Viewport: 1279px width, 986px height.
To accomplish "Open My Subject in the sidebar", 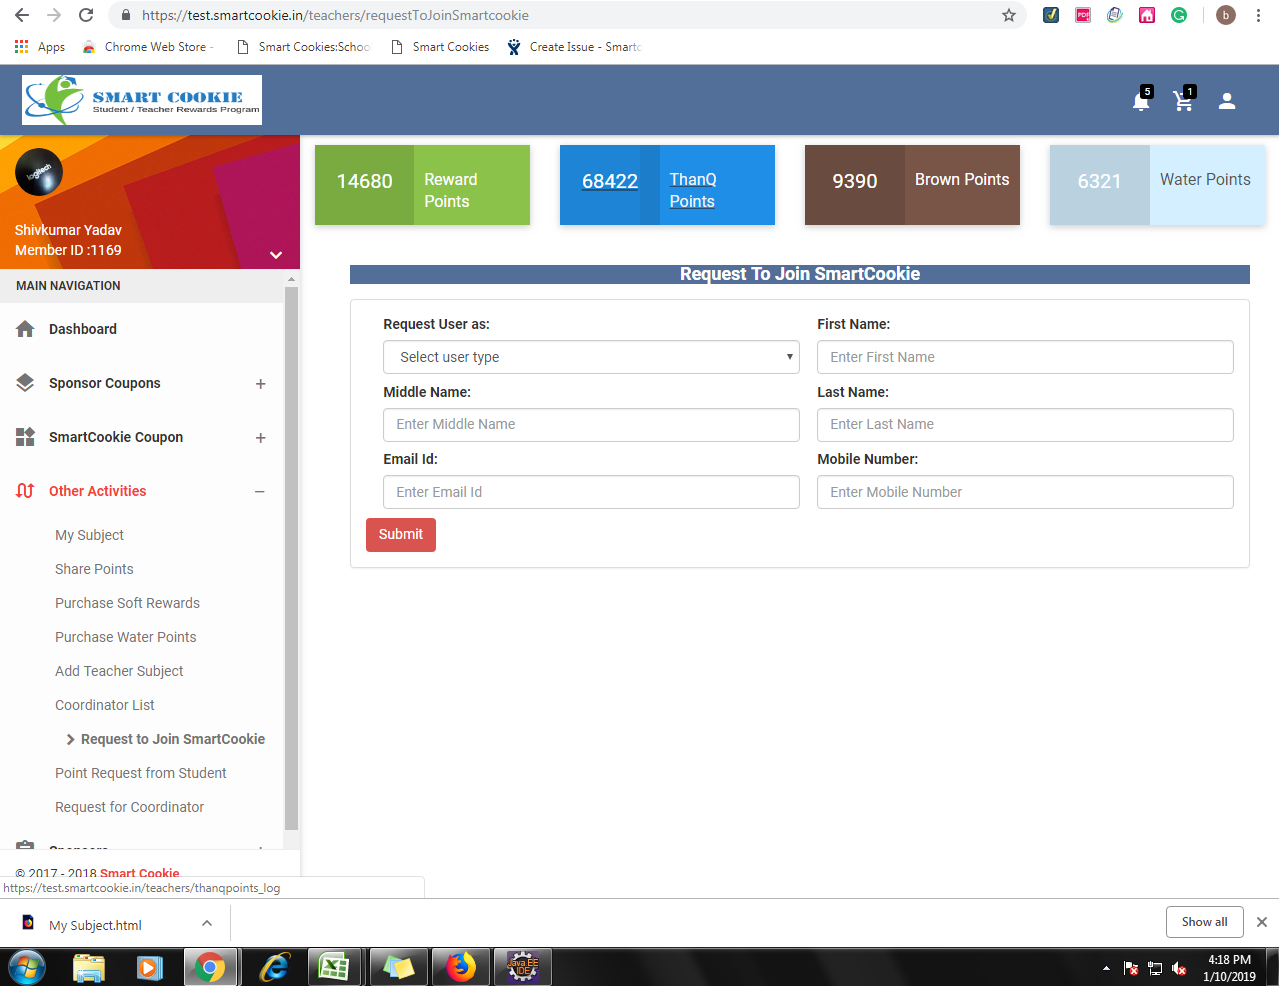I will tap(89, 535).
